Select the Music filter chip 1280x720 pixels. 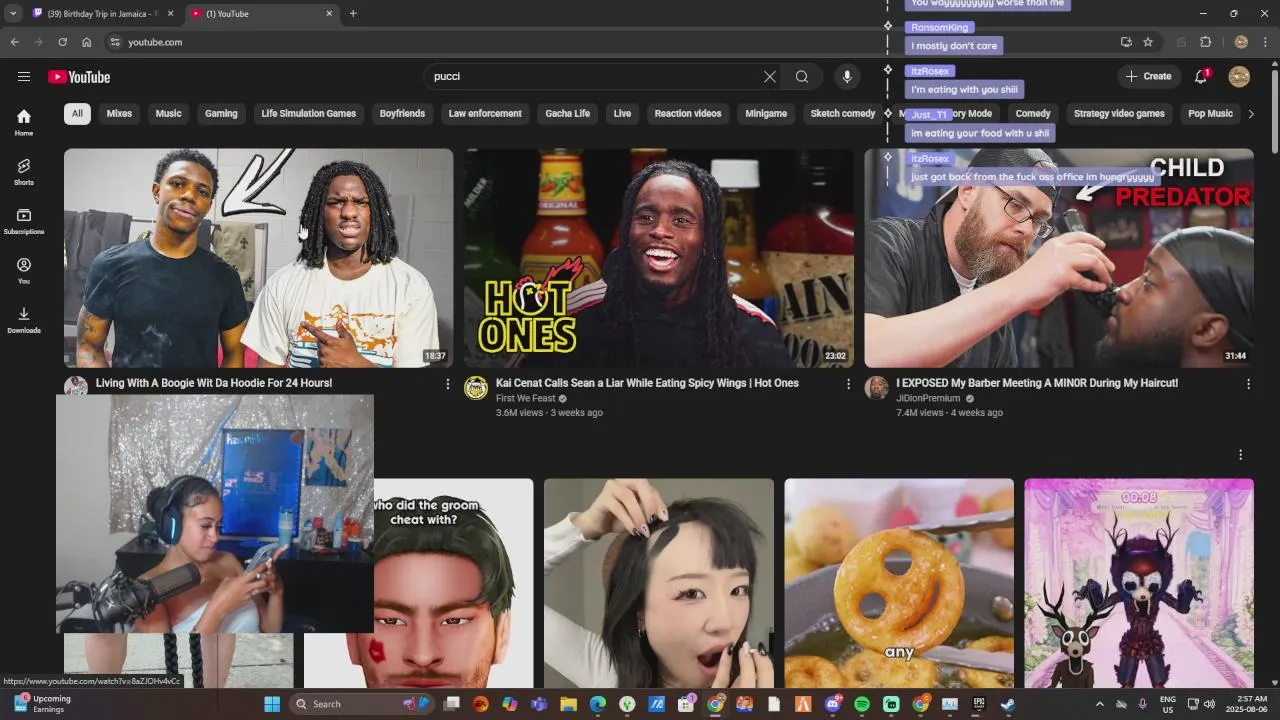(x=168, y=114)
